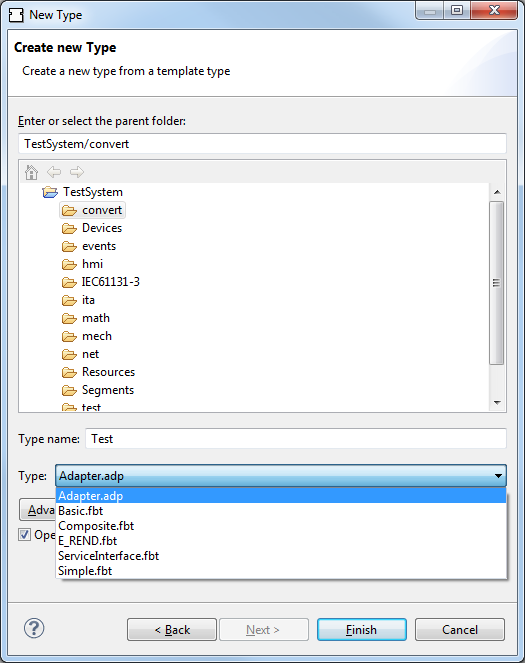Click the Finish button
This screenshot has height=663, width=525.
point(362,630)
